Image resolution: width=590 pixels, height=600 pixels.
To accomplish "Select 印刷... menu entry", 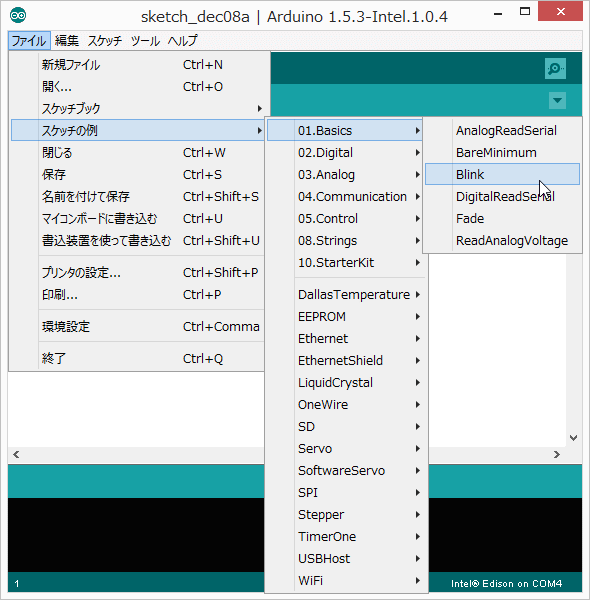I will (138, 295).
